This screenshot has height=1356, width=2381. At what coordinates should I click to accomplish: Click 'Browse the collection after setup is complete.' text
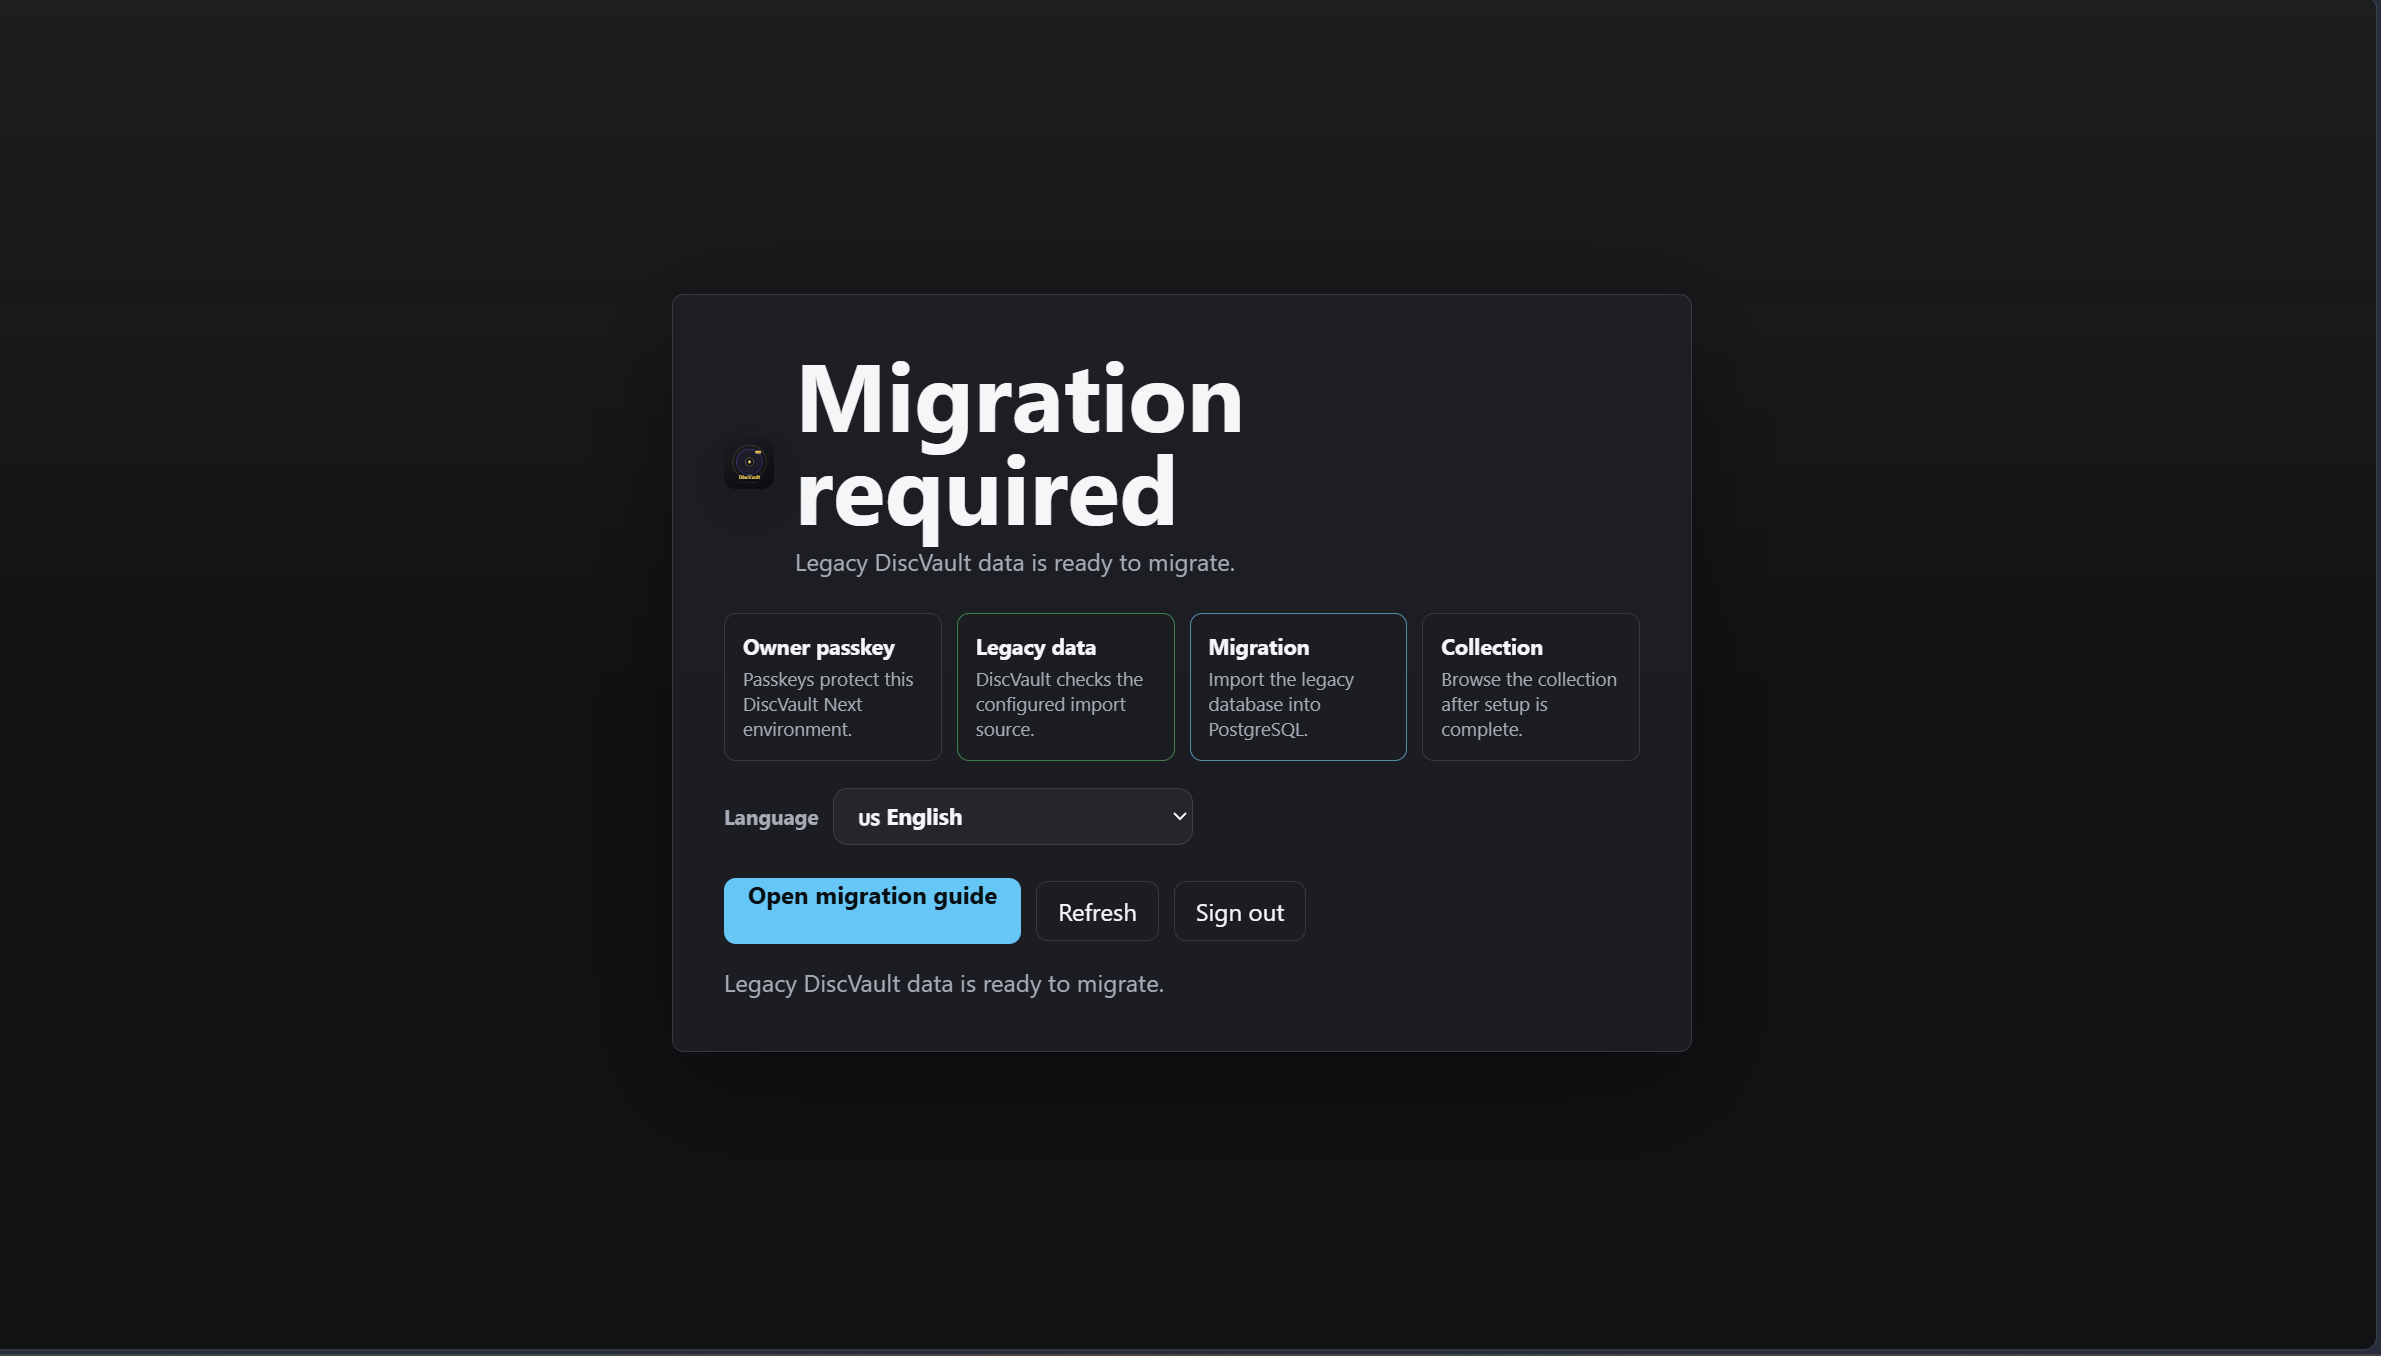(1528, 704)
